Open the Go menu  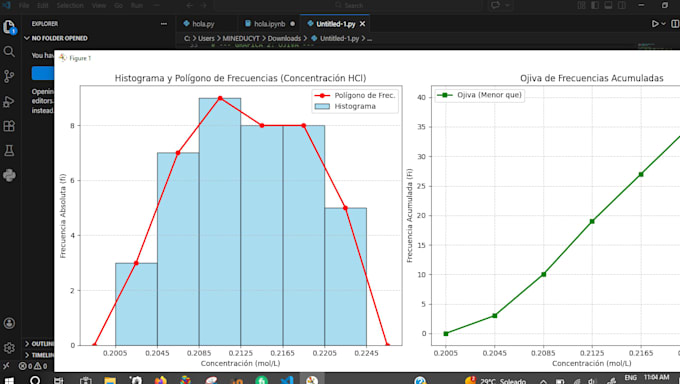click(118, 5)
